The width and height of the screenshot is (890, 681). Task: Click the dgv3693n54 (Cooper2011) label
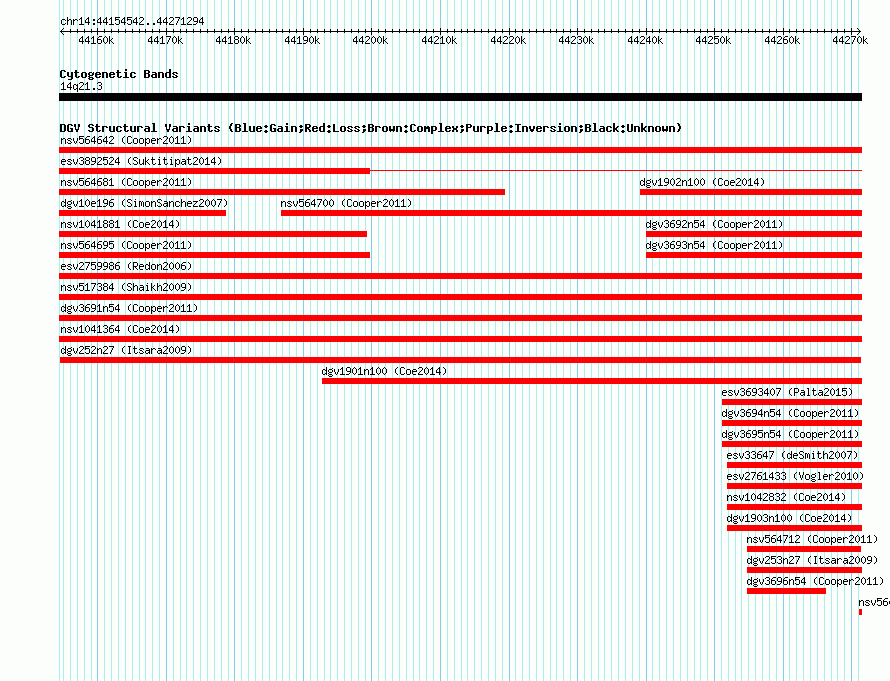coord(714,245)
